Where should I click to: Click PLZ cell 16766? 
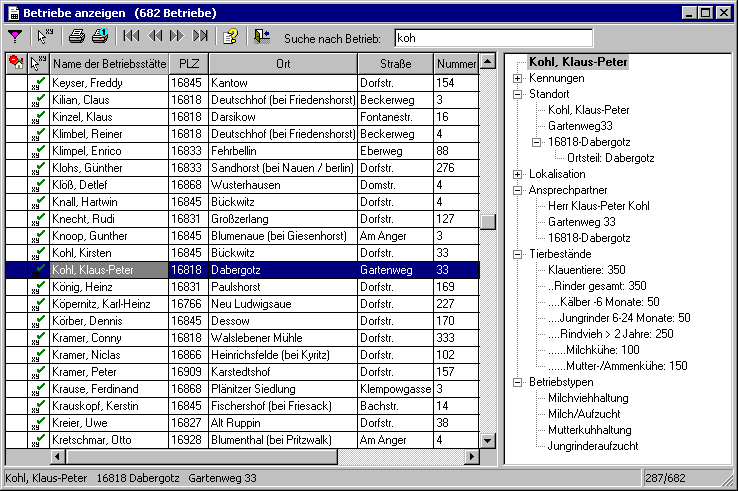pos(189,304)
